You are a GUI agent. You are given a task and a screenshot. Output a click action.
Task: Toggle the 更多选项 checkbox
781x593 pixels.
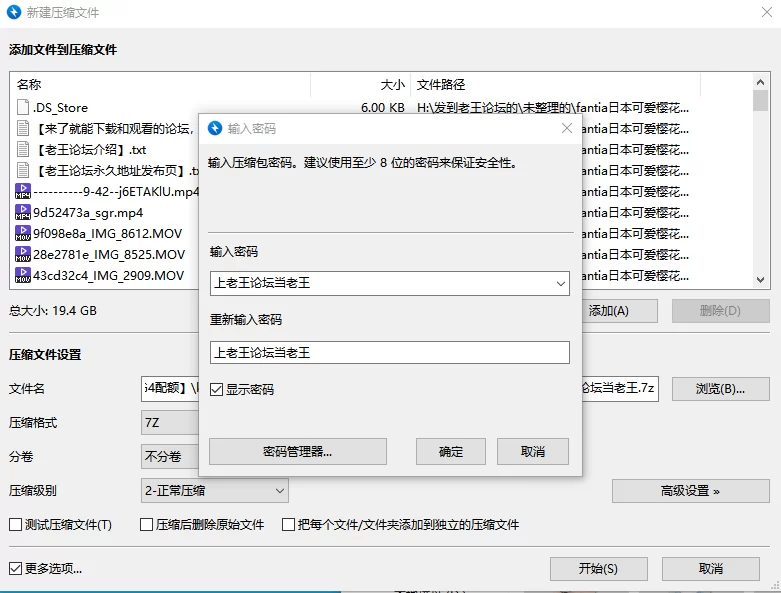(15, 568)
